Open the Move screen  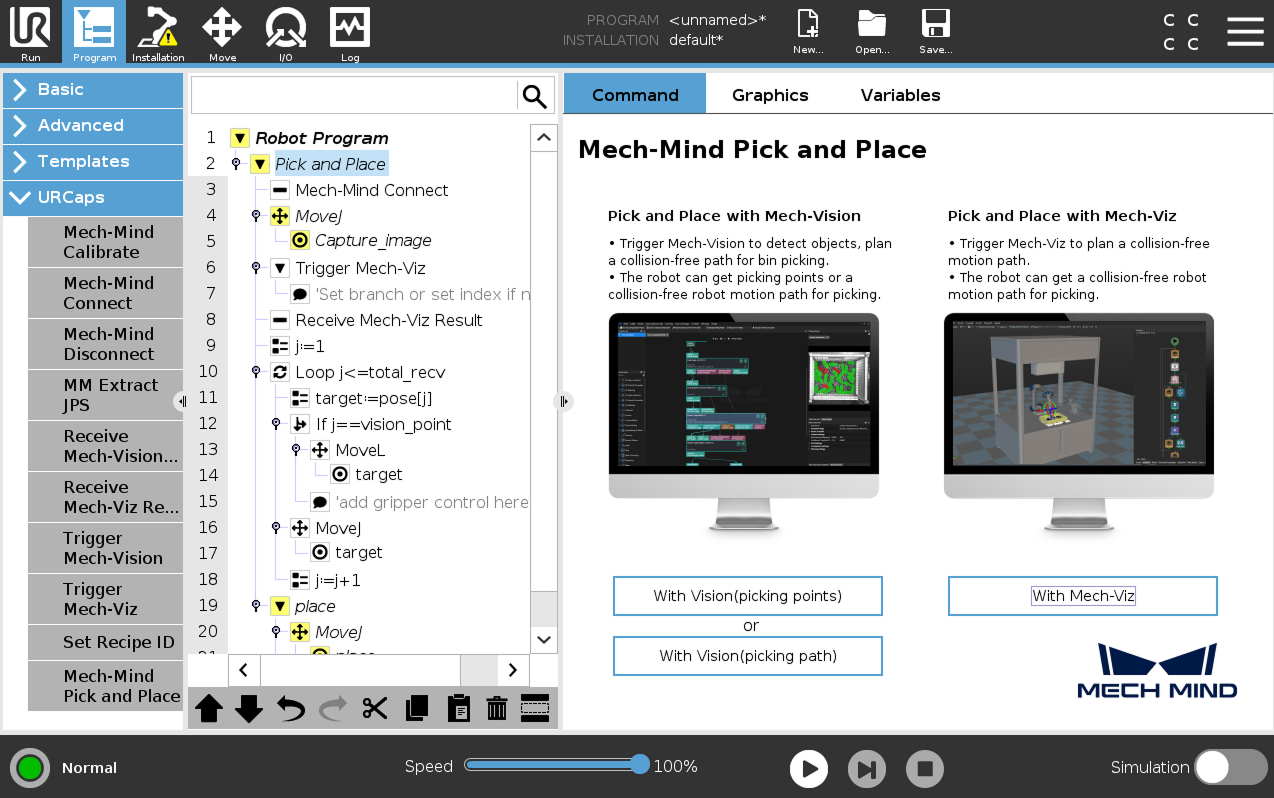222,33
